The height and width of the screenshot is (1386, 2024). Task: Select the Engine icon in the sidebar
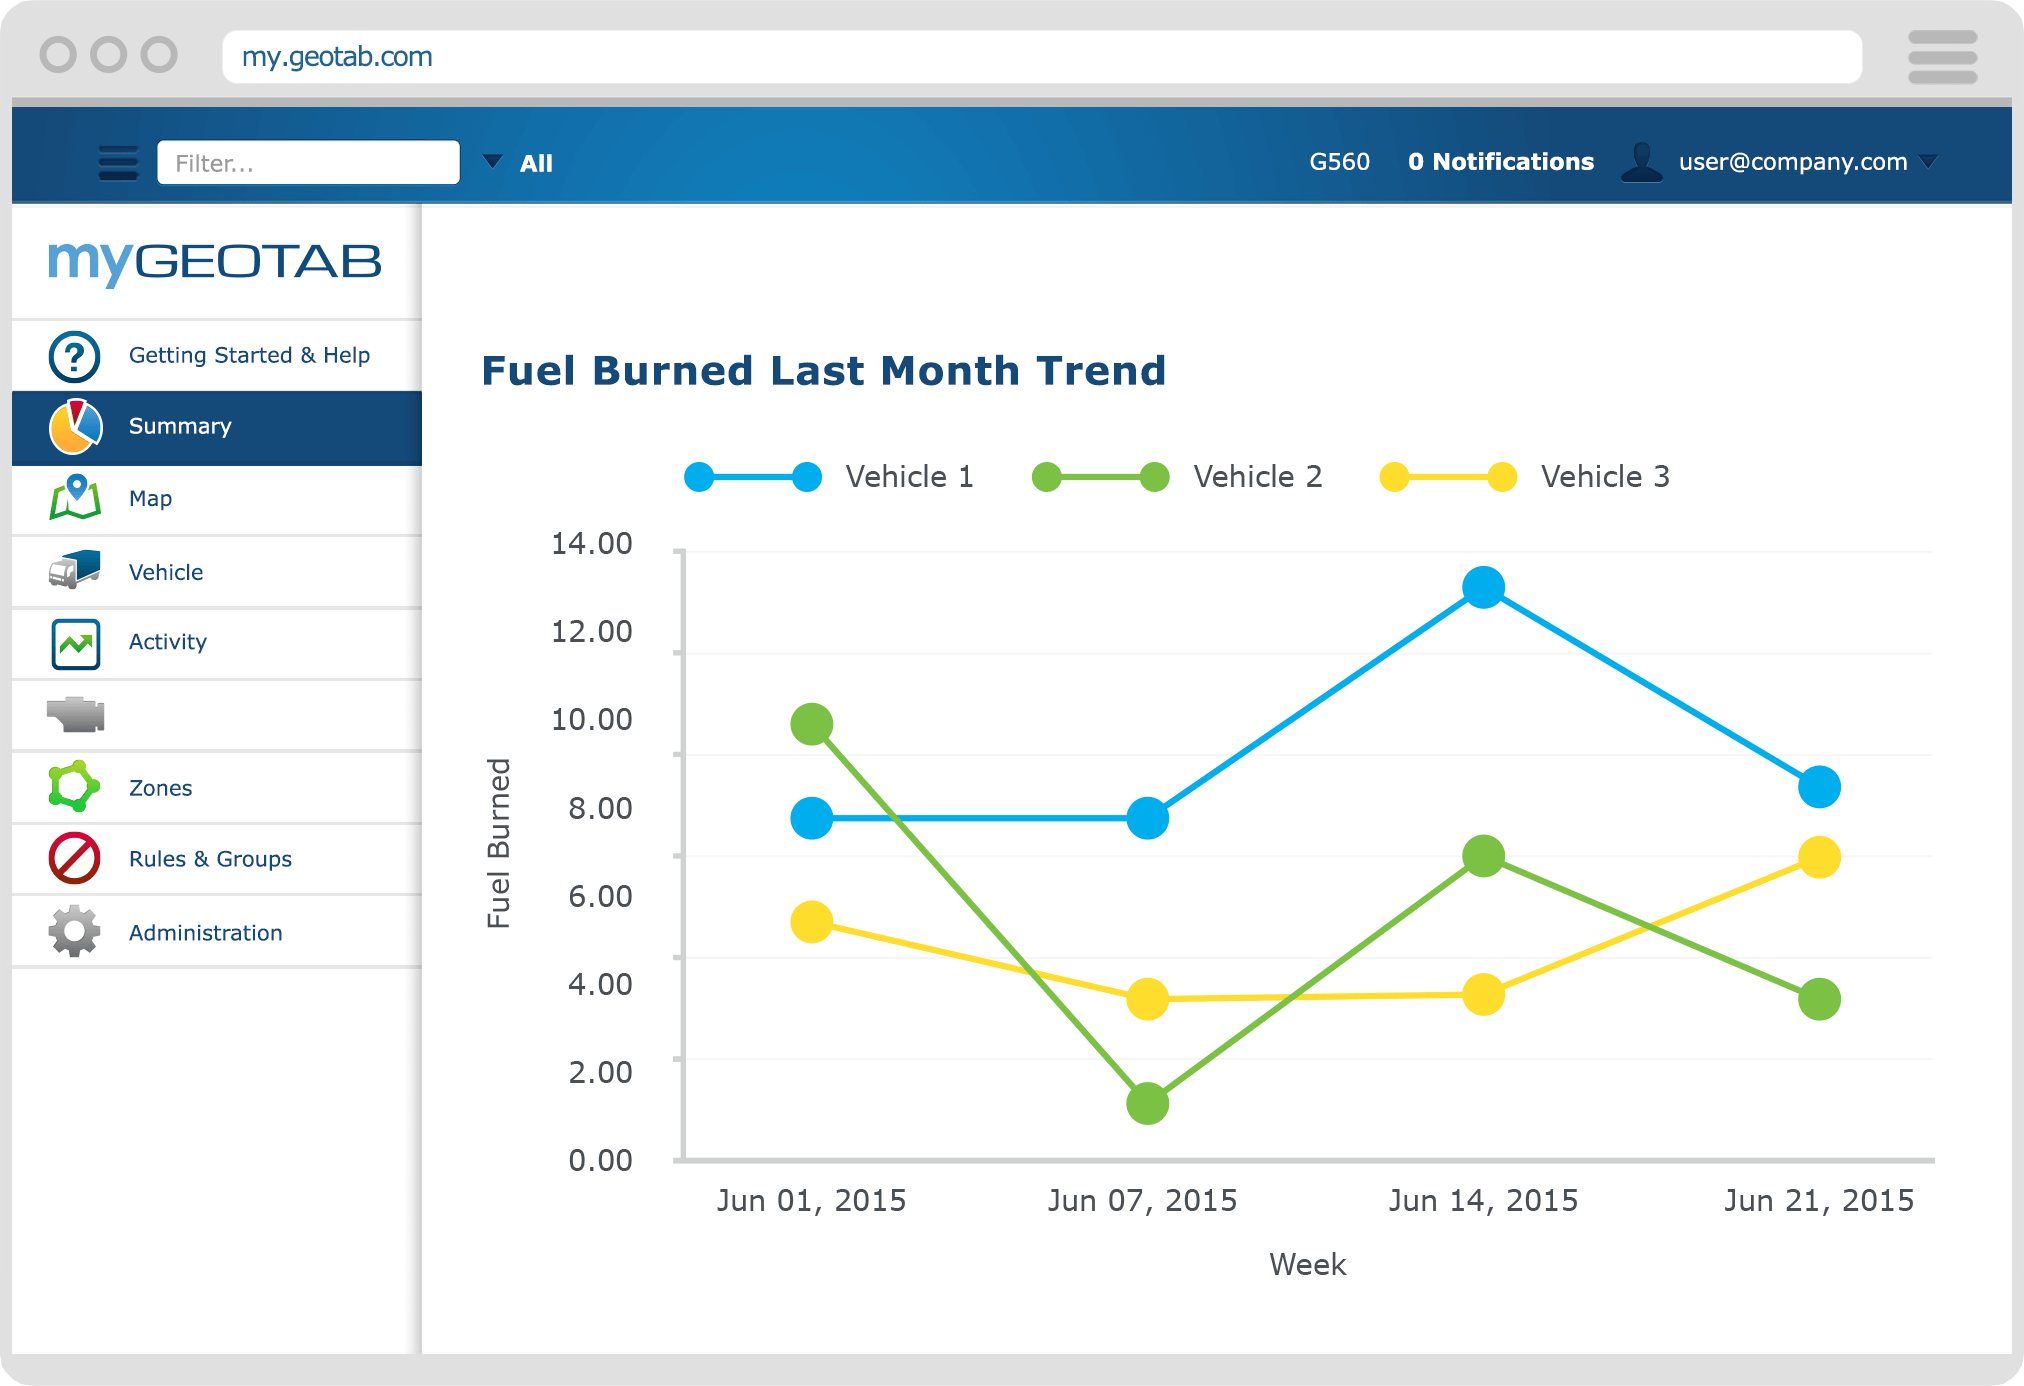pos(76,715)
